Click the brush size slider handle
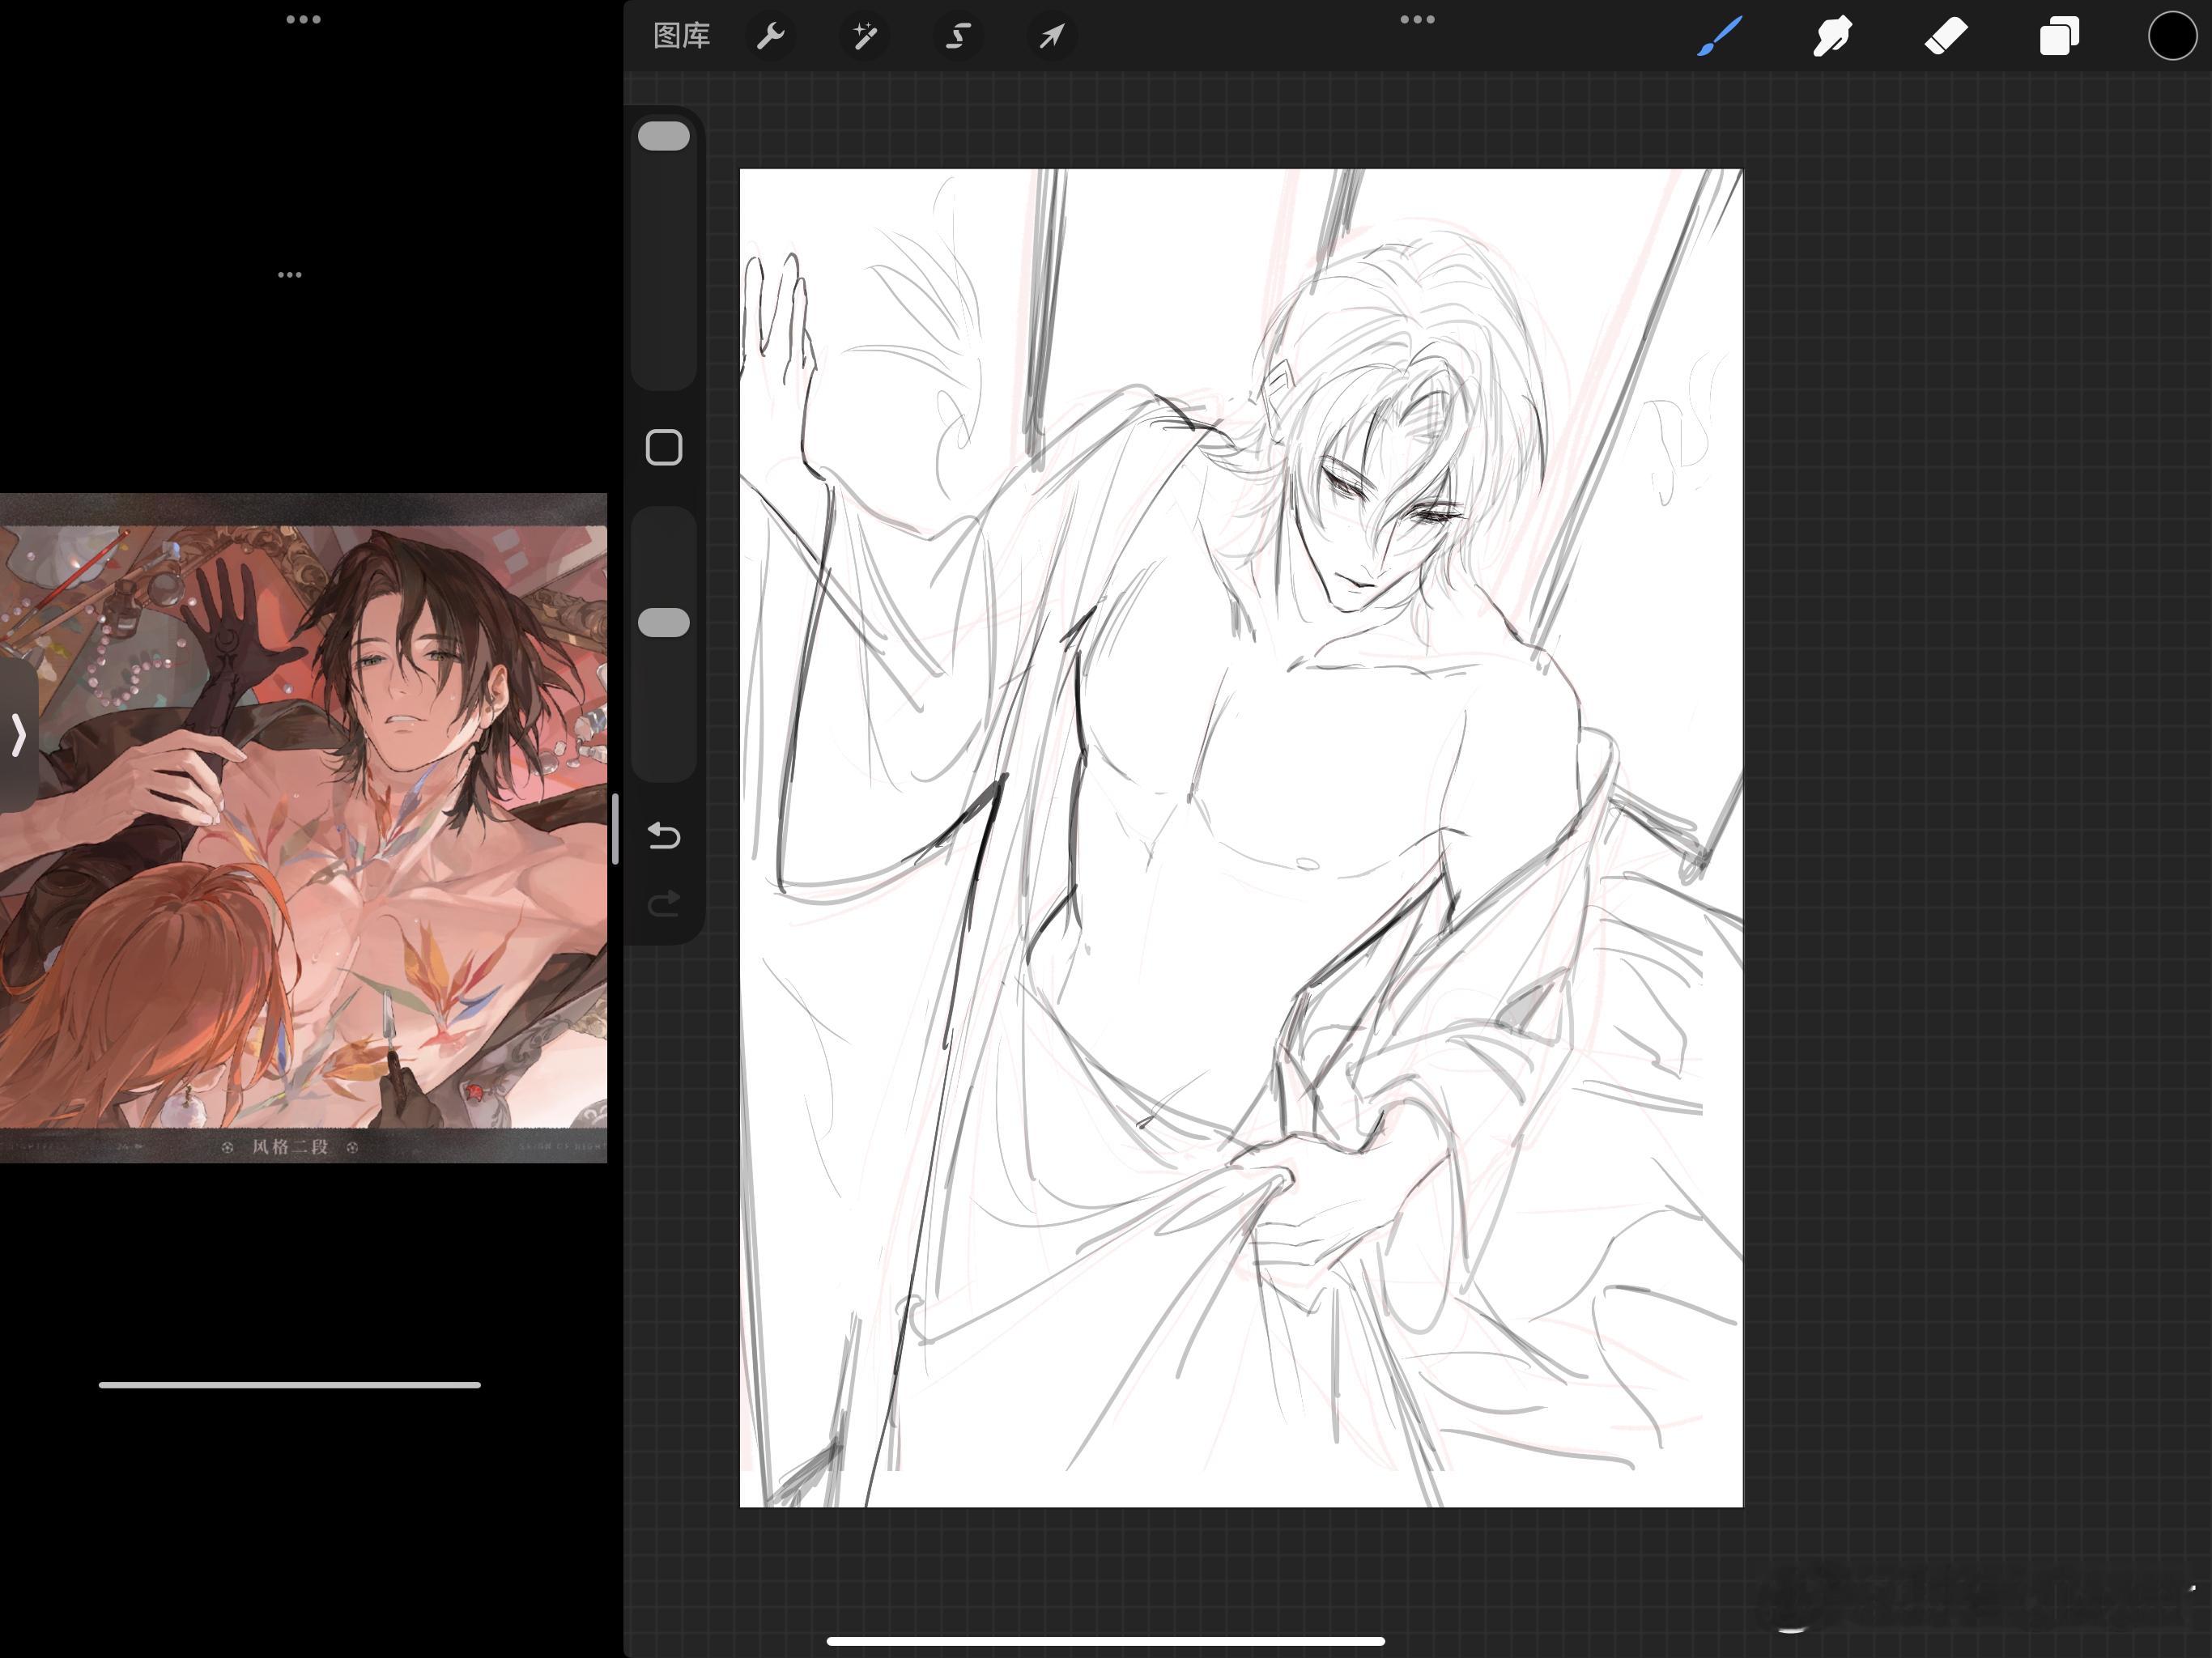The height and width of the screenshot is (1658, 2212). [x=664, y=137]
